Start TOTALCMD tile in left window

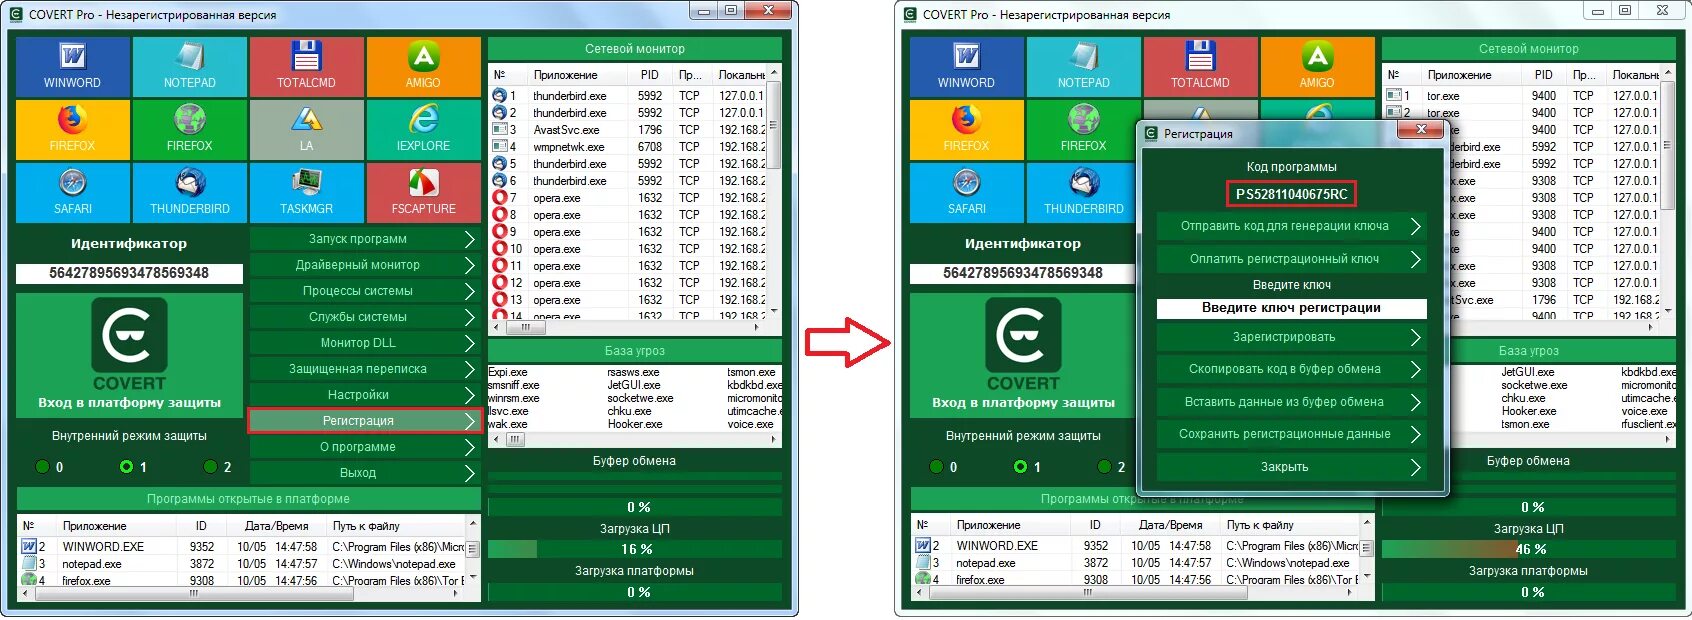pos(307,67)
